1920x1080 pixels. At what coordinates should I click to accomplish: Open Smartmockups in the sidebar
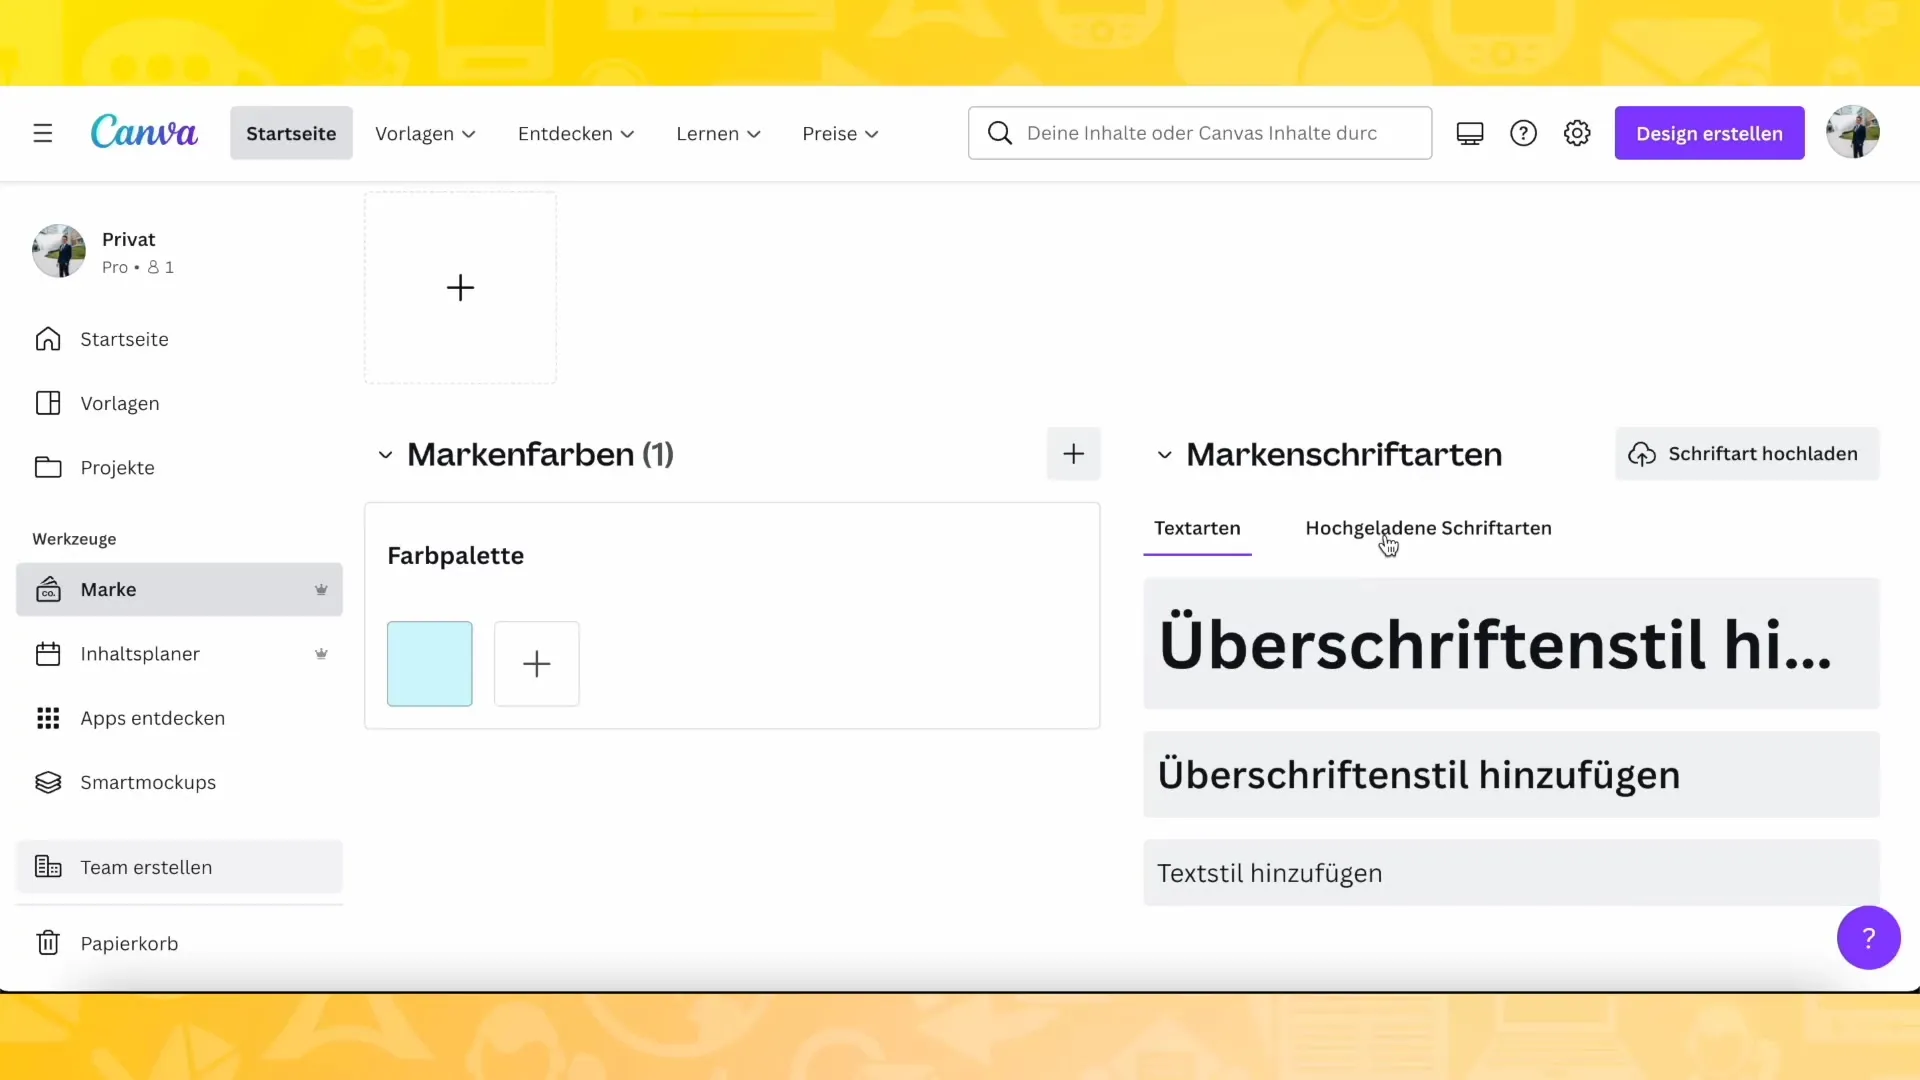coord(179,782)
